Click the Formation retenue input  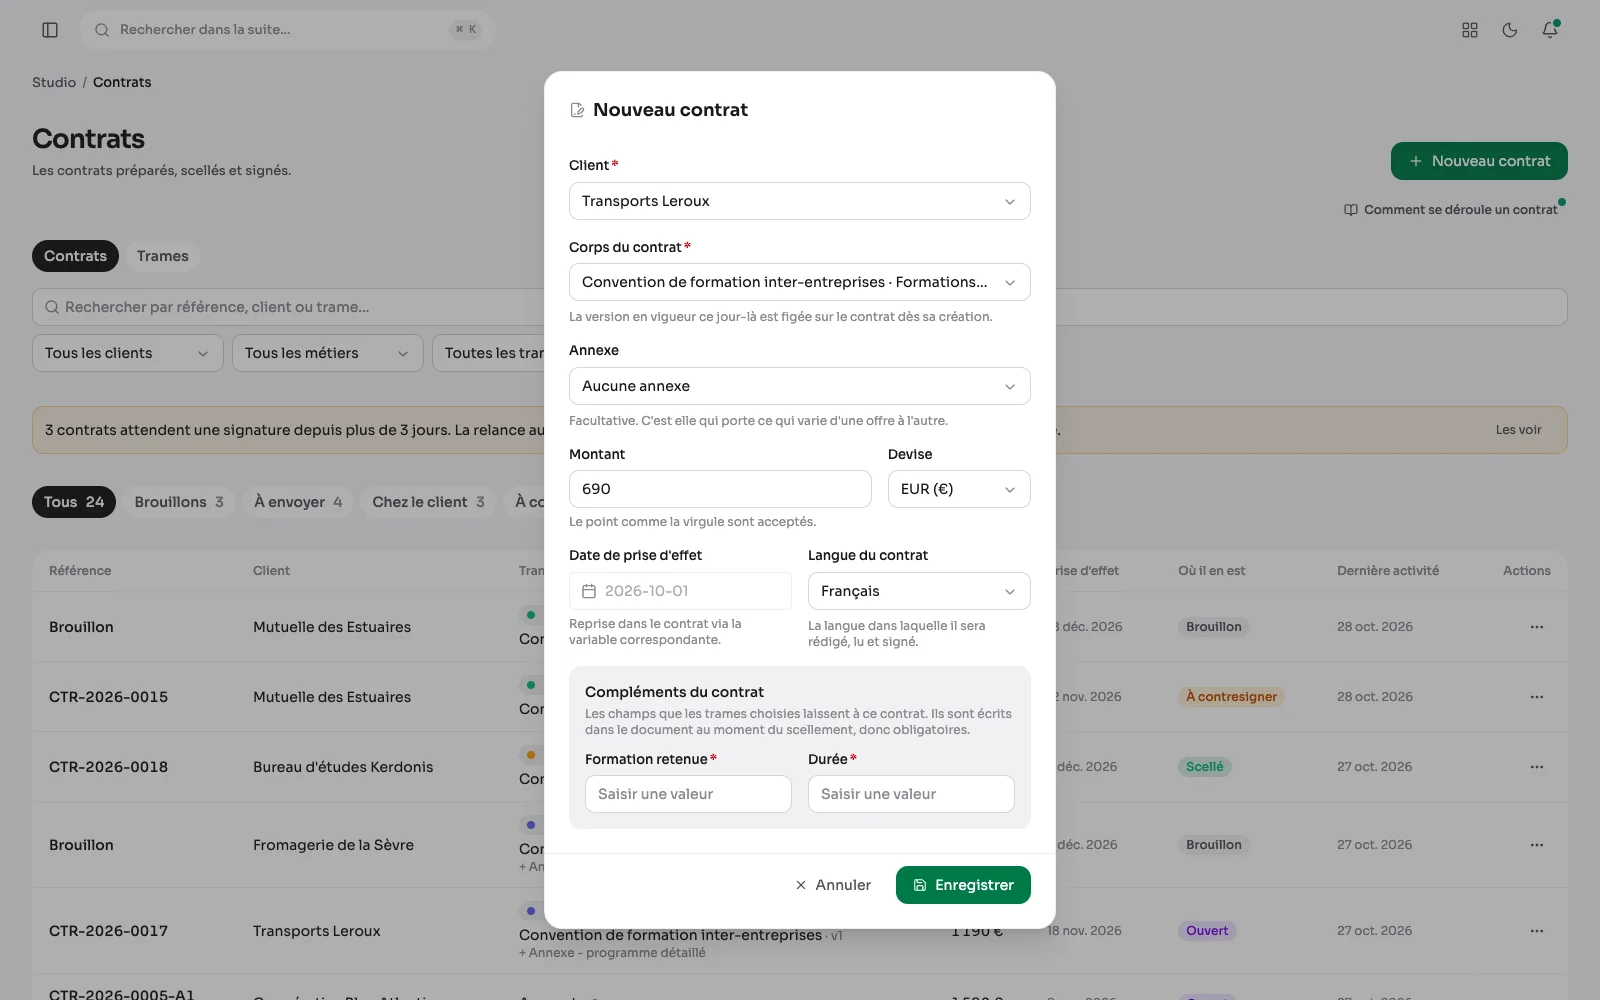688,794
